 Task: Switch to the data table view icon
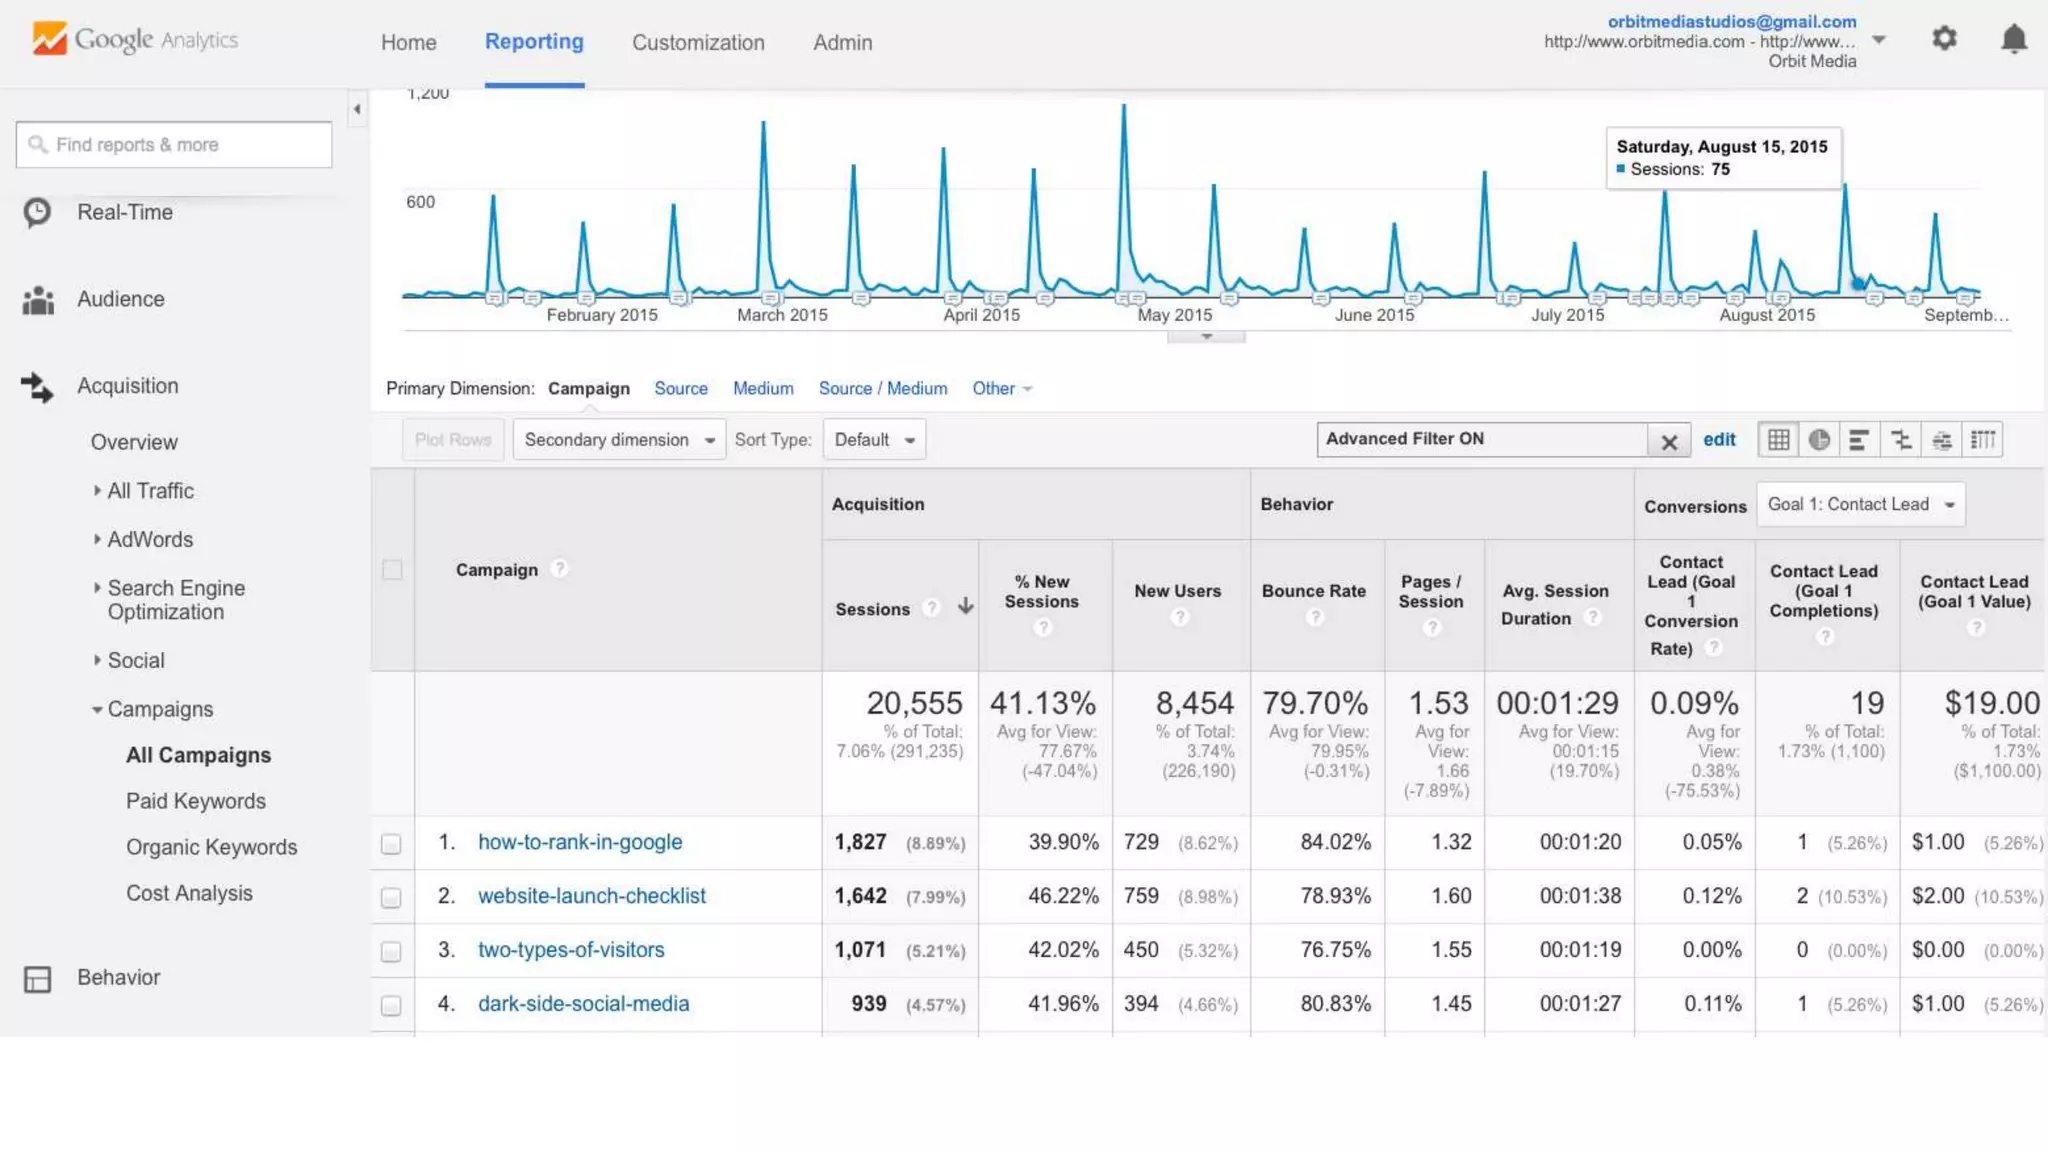(1778, 440)
